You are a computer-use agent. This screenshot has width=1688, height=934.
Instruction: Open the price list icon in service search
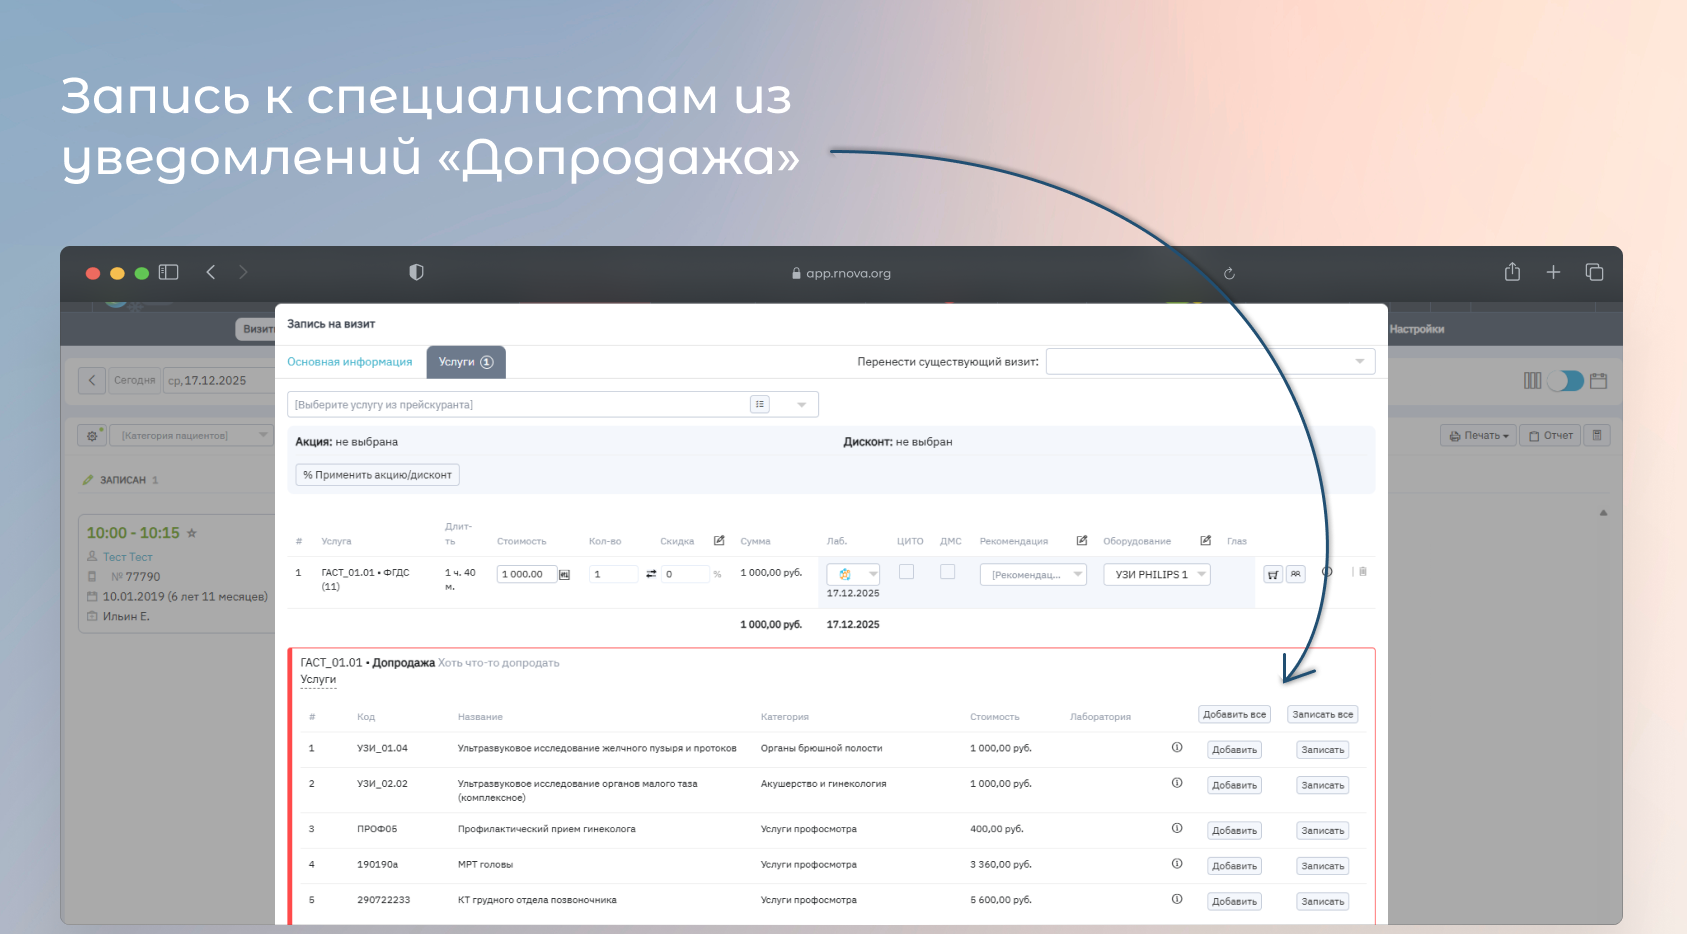[x=760, y=404]
